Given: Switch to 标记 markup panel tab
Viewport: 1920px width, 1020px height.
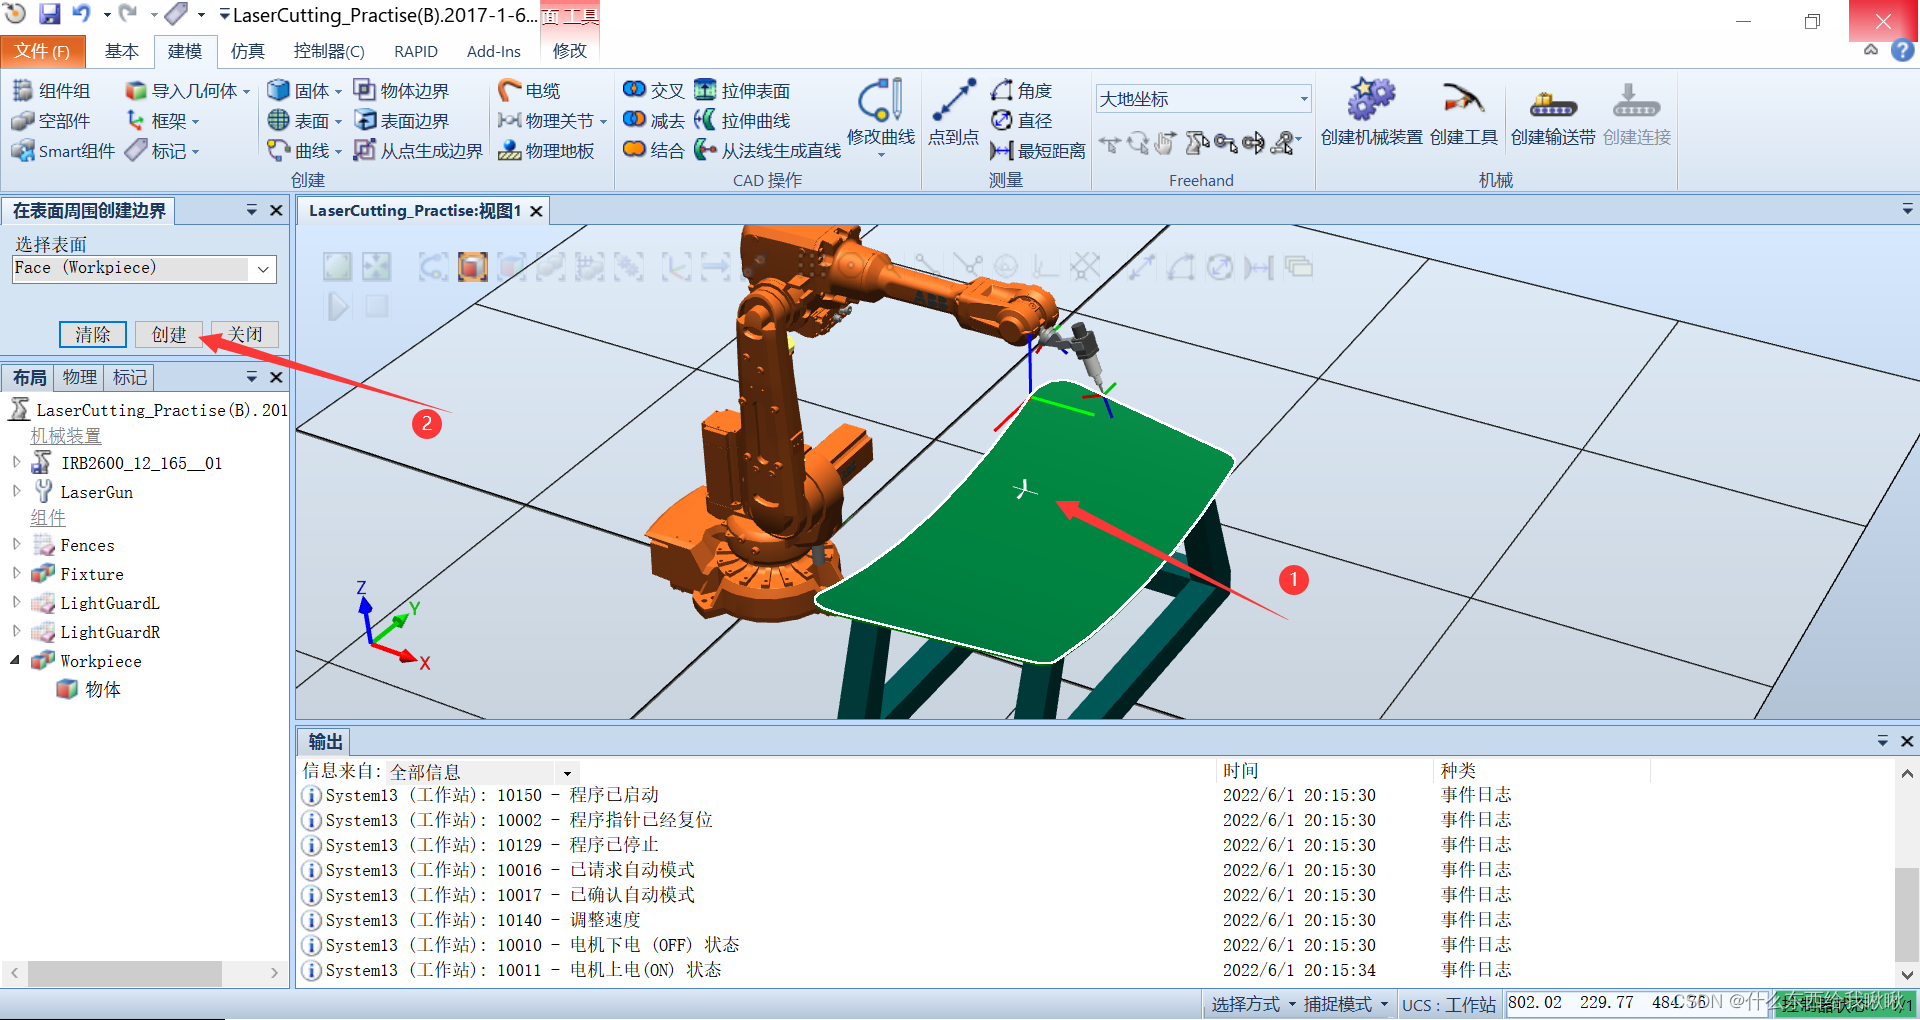Looking at the screenshot, I should pos(130,377).
